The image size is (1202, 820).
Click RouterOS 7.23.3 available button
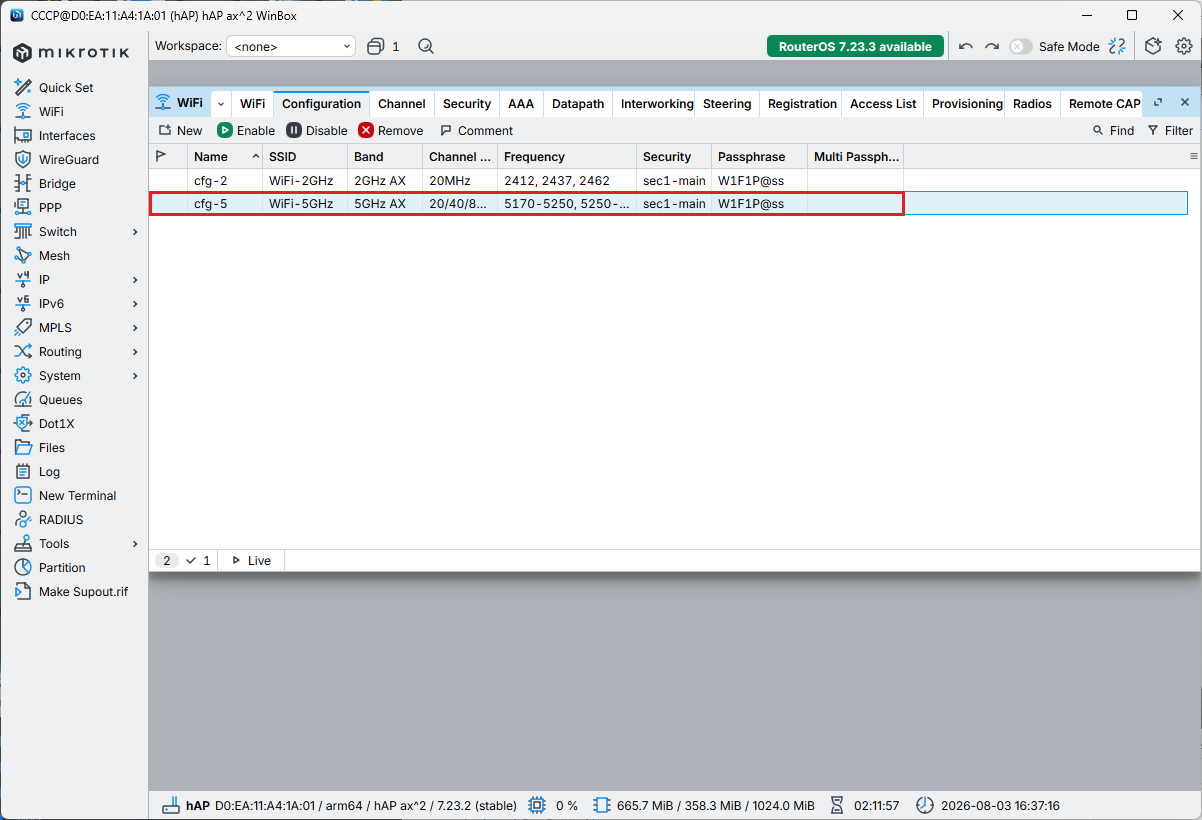pos(855,46)
